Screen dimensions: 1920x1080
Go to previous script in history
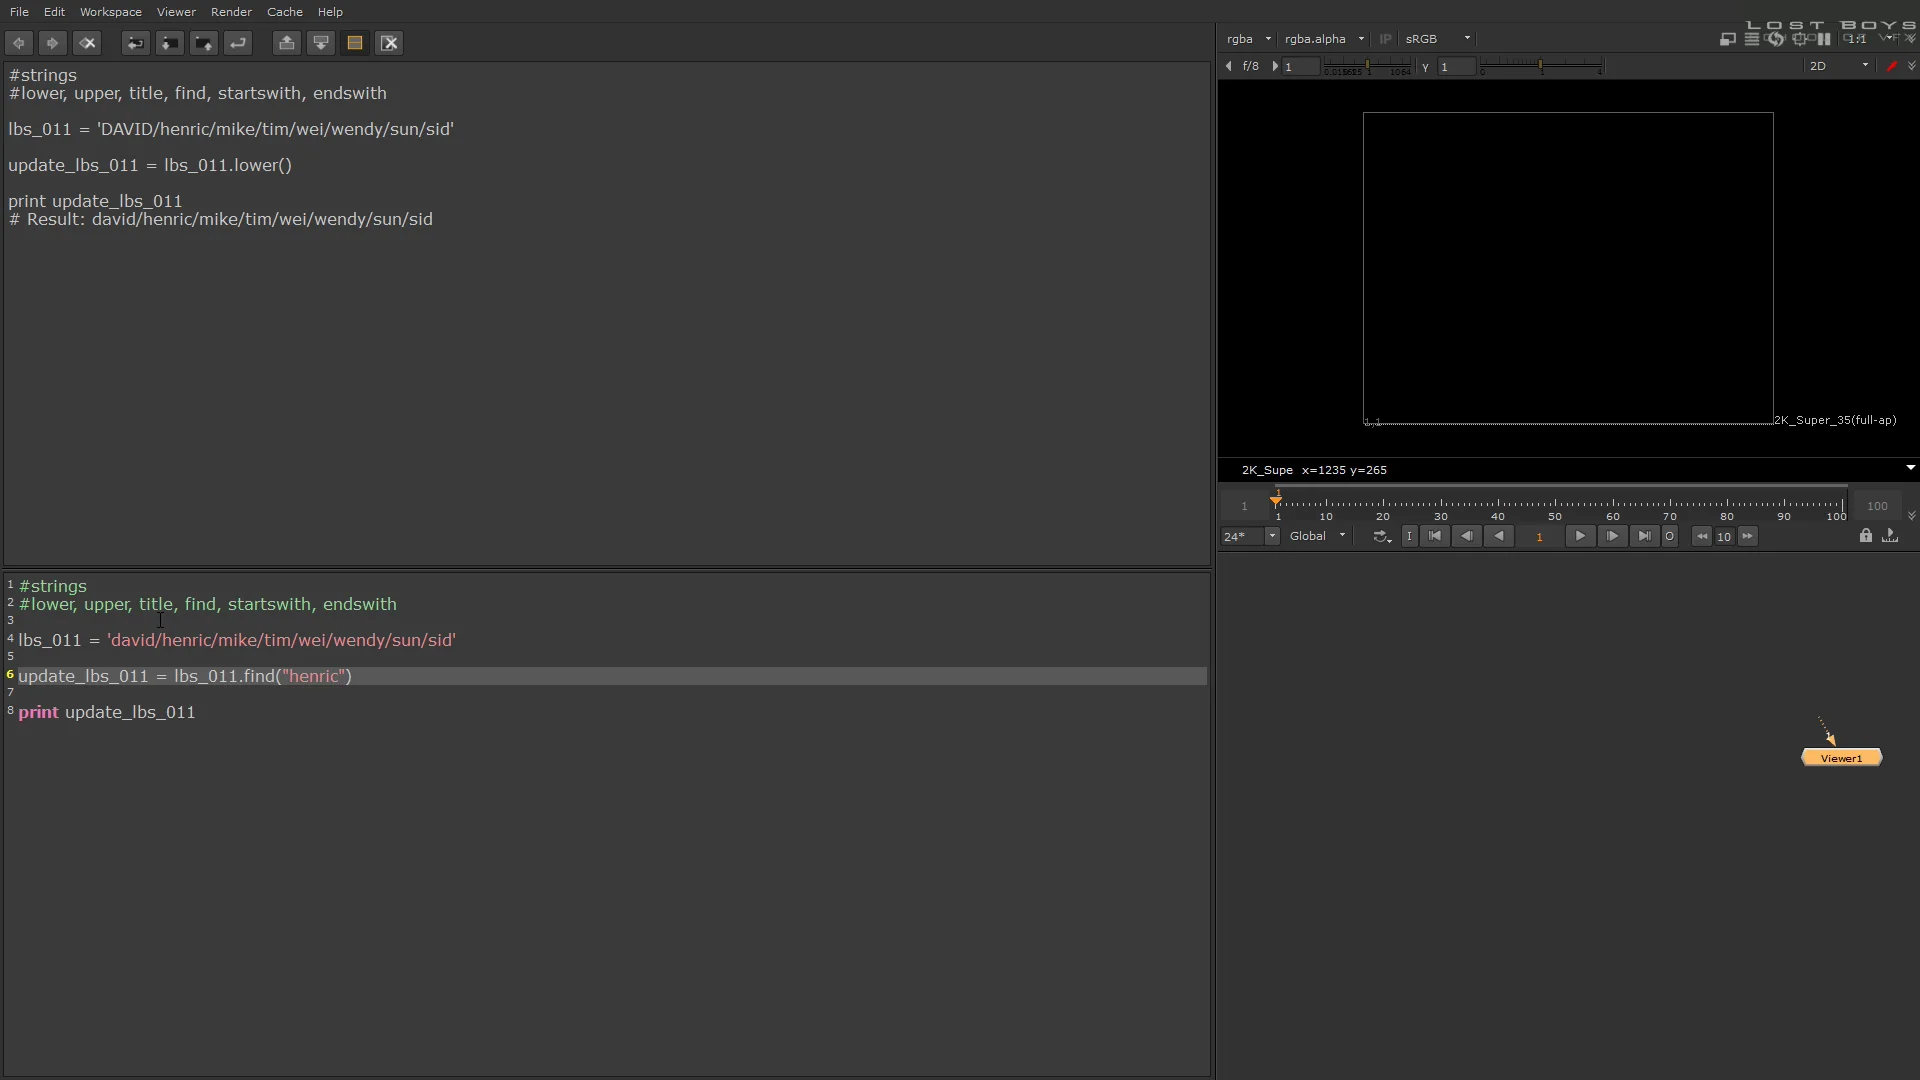pos(19,43)
